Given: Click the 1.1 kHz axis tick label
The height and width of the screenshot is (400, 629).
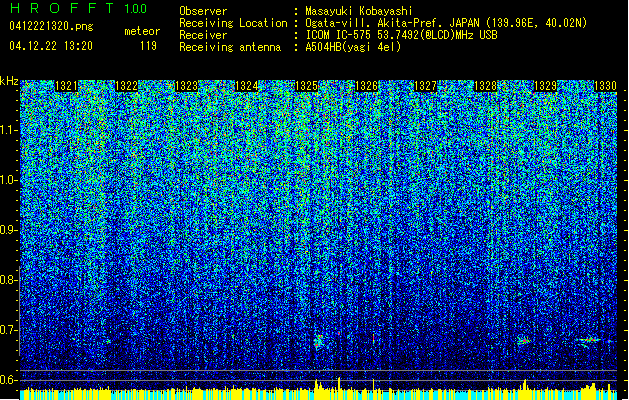Looking at the screenshot, I should click(9, 130).
